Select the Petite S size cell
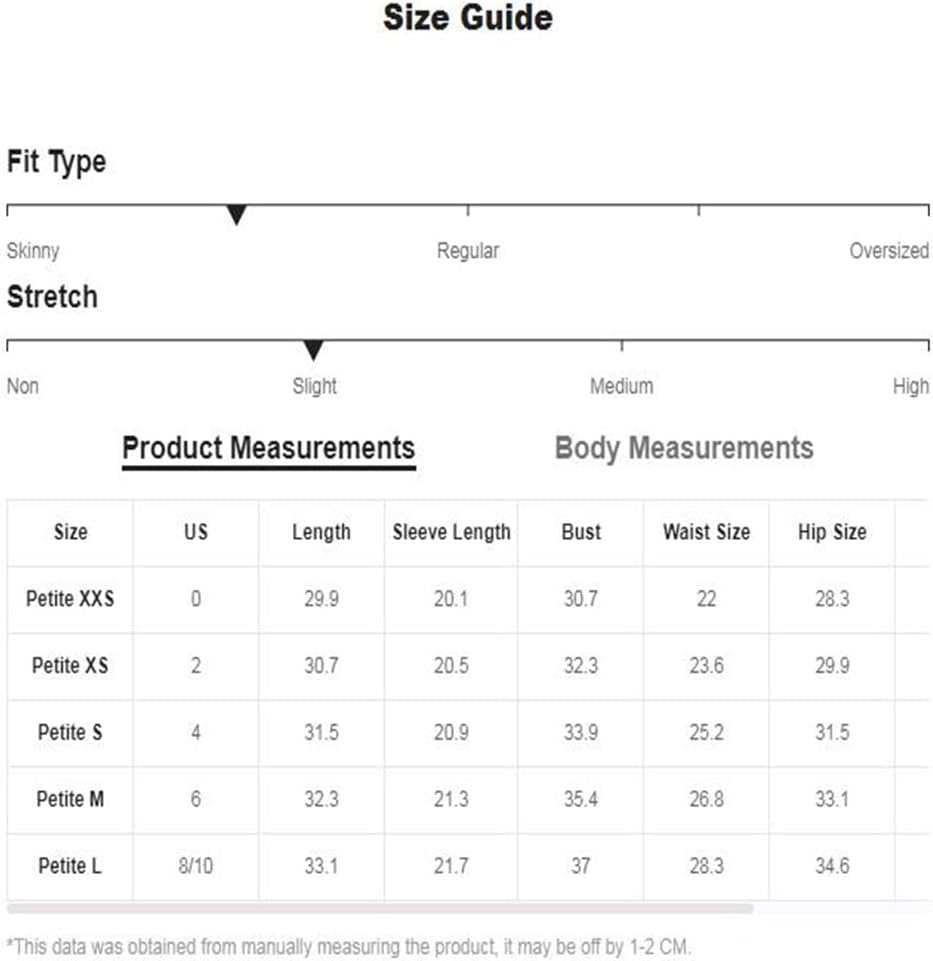The image size is (933, 961). coord(70,732)
